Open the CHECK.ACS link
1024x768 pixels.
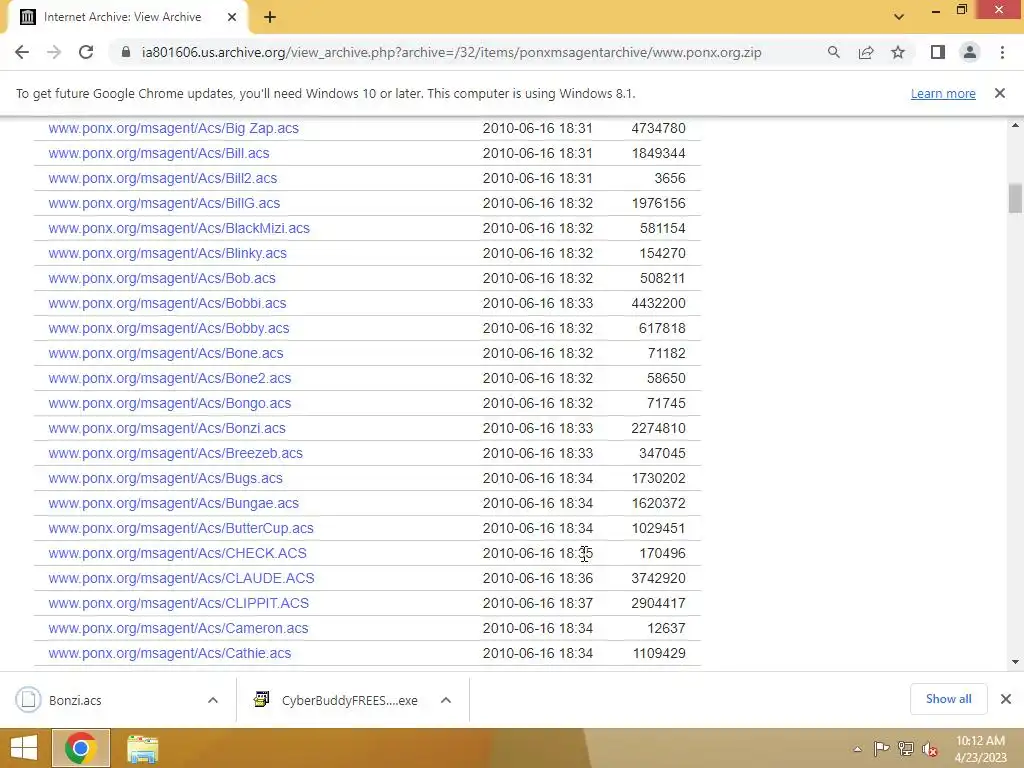(x=177, y=553)
